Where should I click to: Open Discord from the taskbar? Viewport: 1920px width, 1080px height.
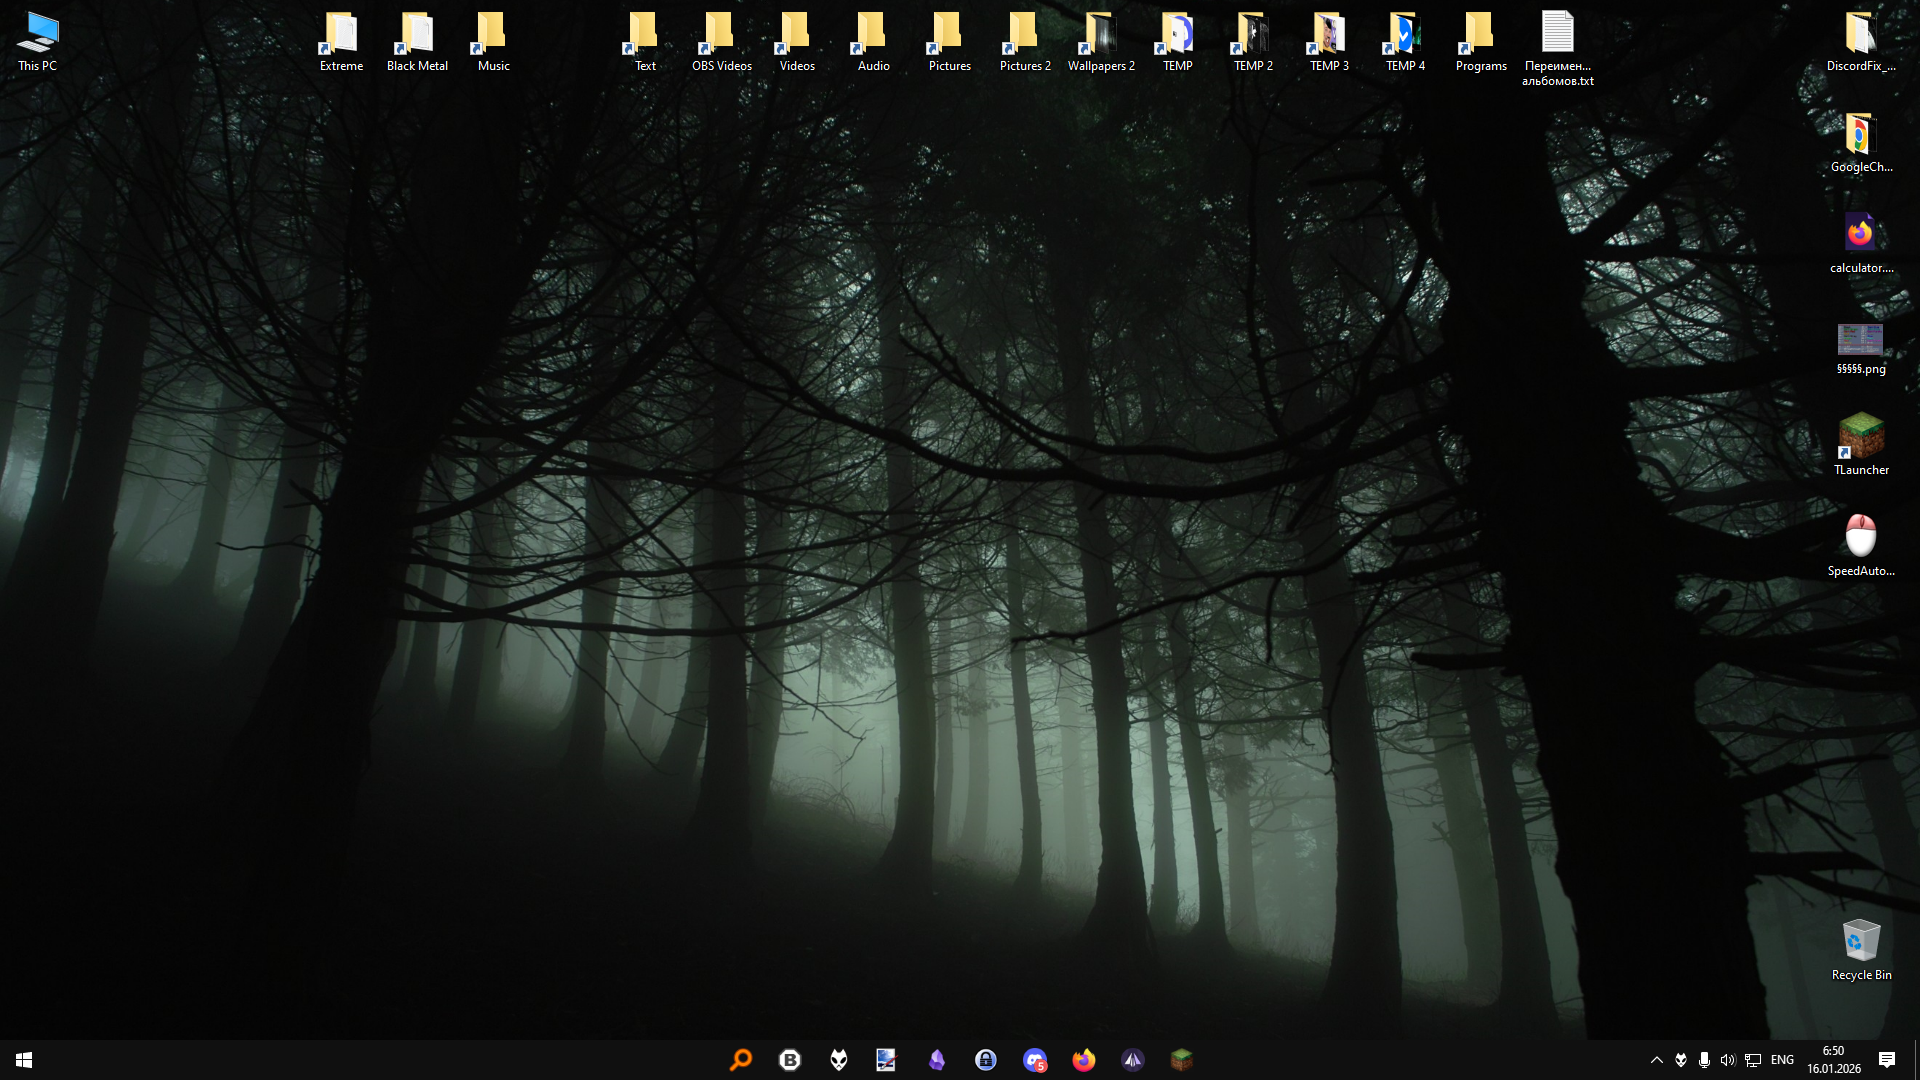[1035, 1060]
